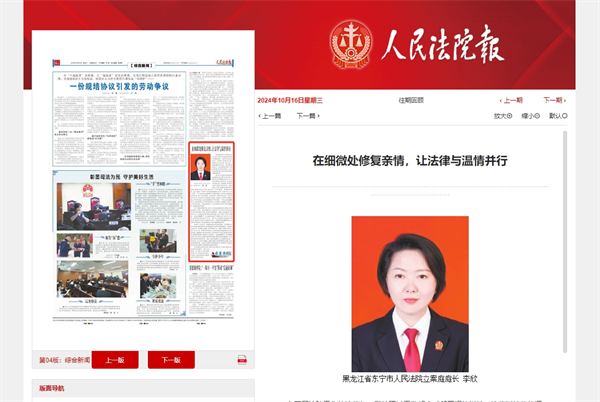This screenshot has width=600, height=402.
Task: Shrink text with 缩小 control
Action: (x=530, y=116)
